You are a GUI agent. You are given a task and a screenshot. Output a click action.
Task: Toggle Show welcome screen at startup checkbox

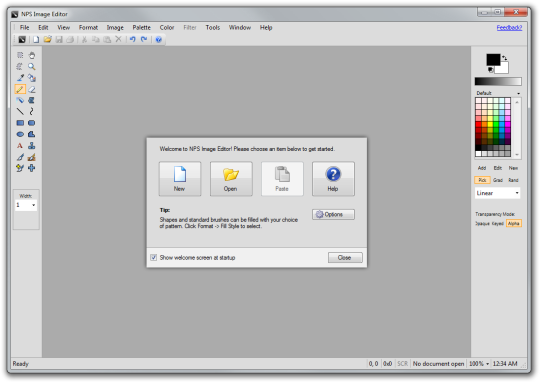(154, 258)
